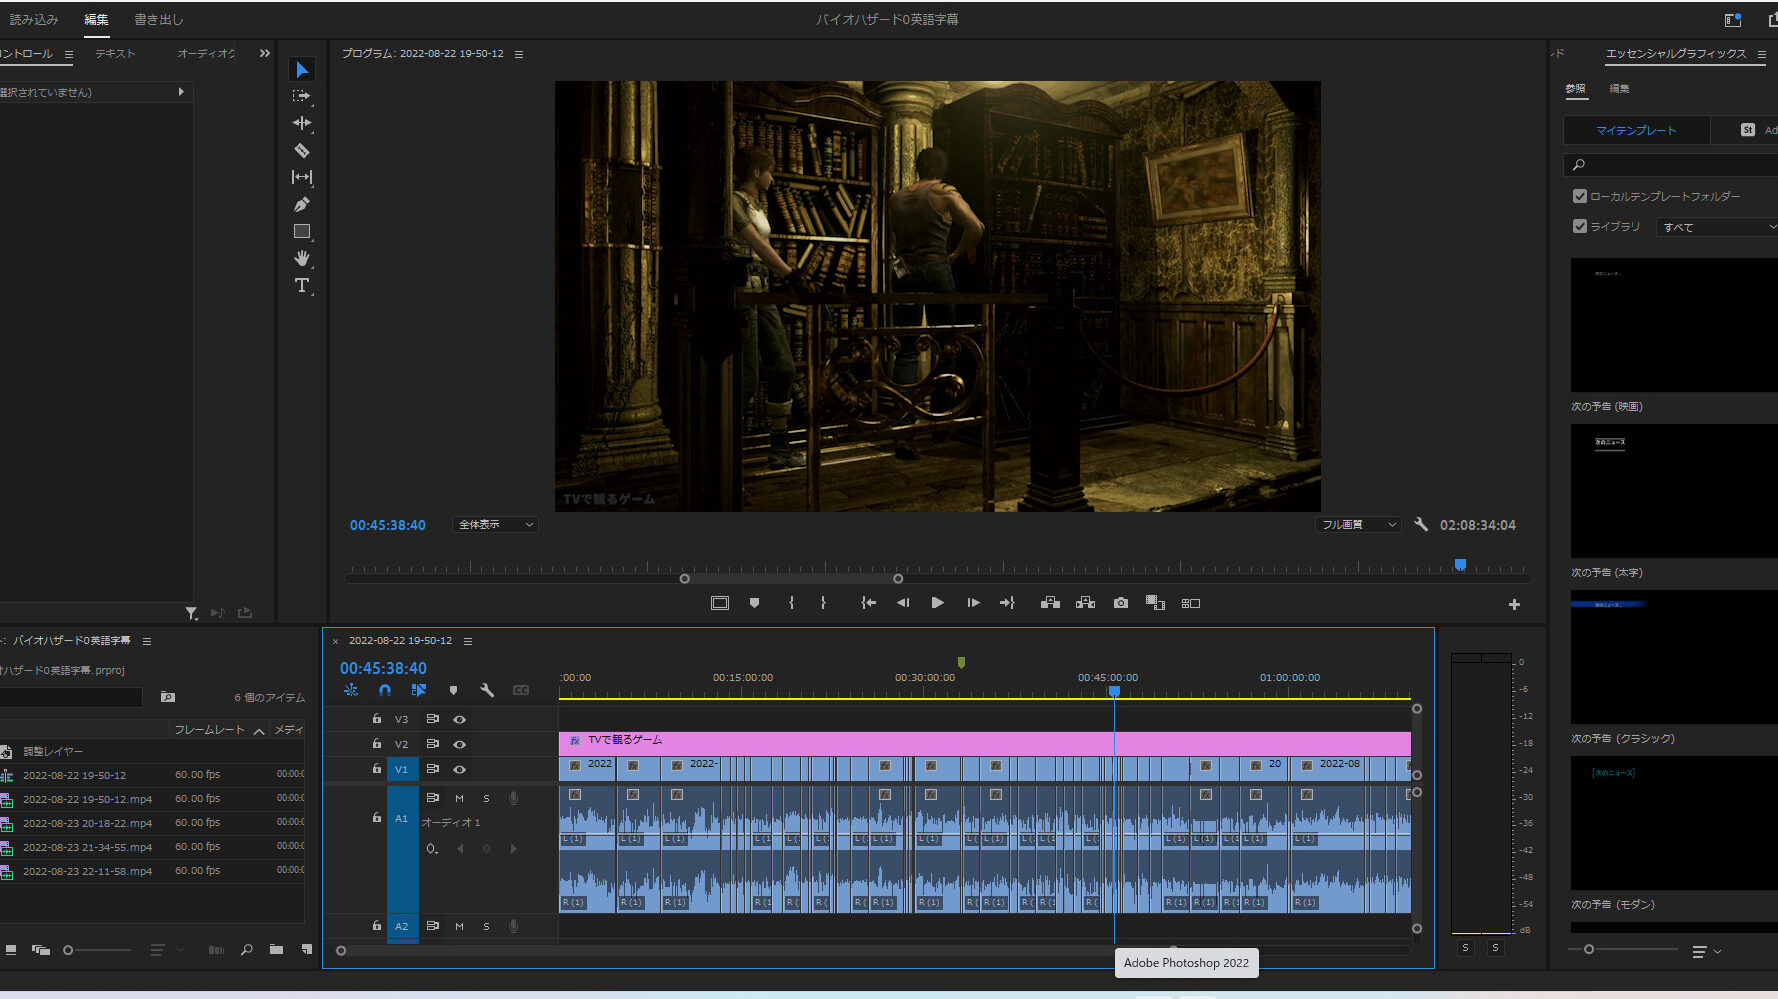Open the library filter dropdown
This screenshot has width=1778, height=999.
1716,227
